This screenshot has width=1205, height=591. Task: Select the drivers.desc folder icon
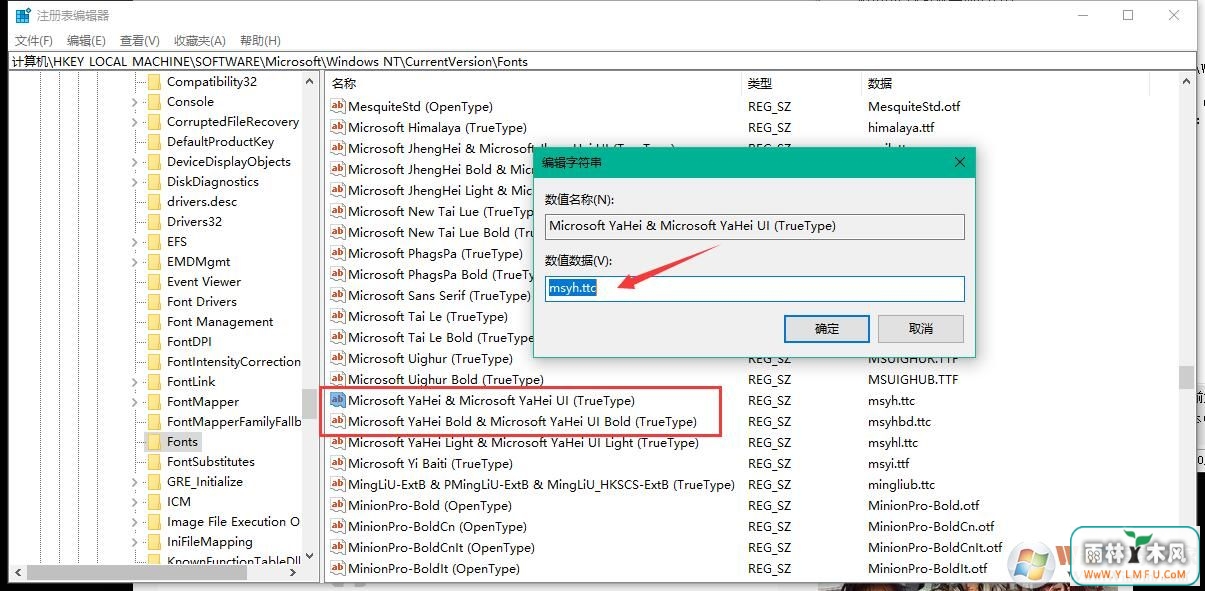(154, 202)
